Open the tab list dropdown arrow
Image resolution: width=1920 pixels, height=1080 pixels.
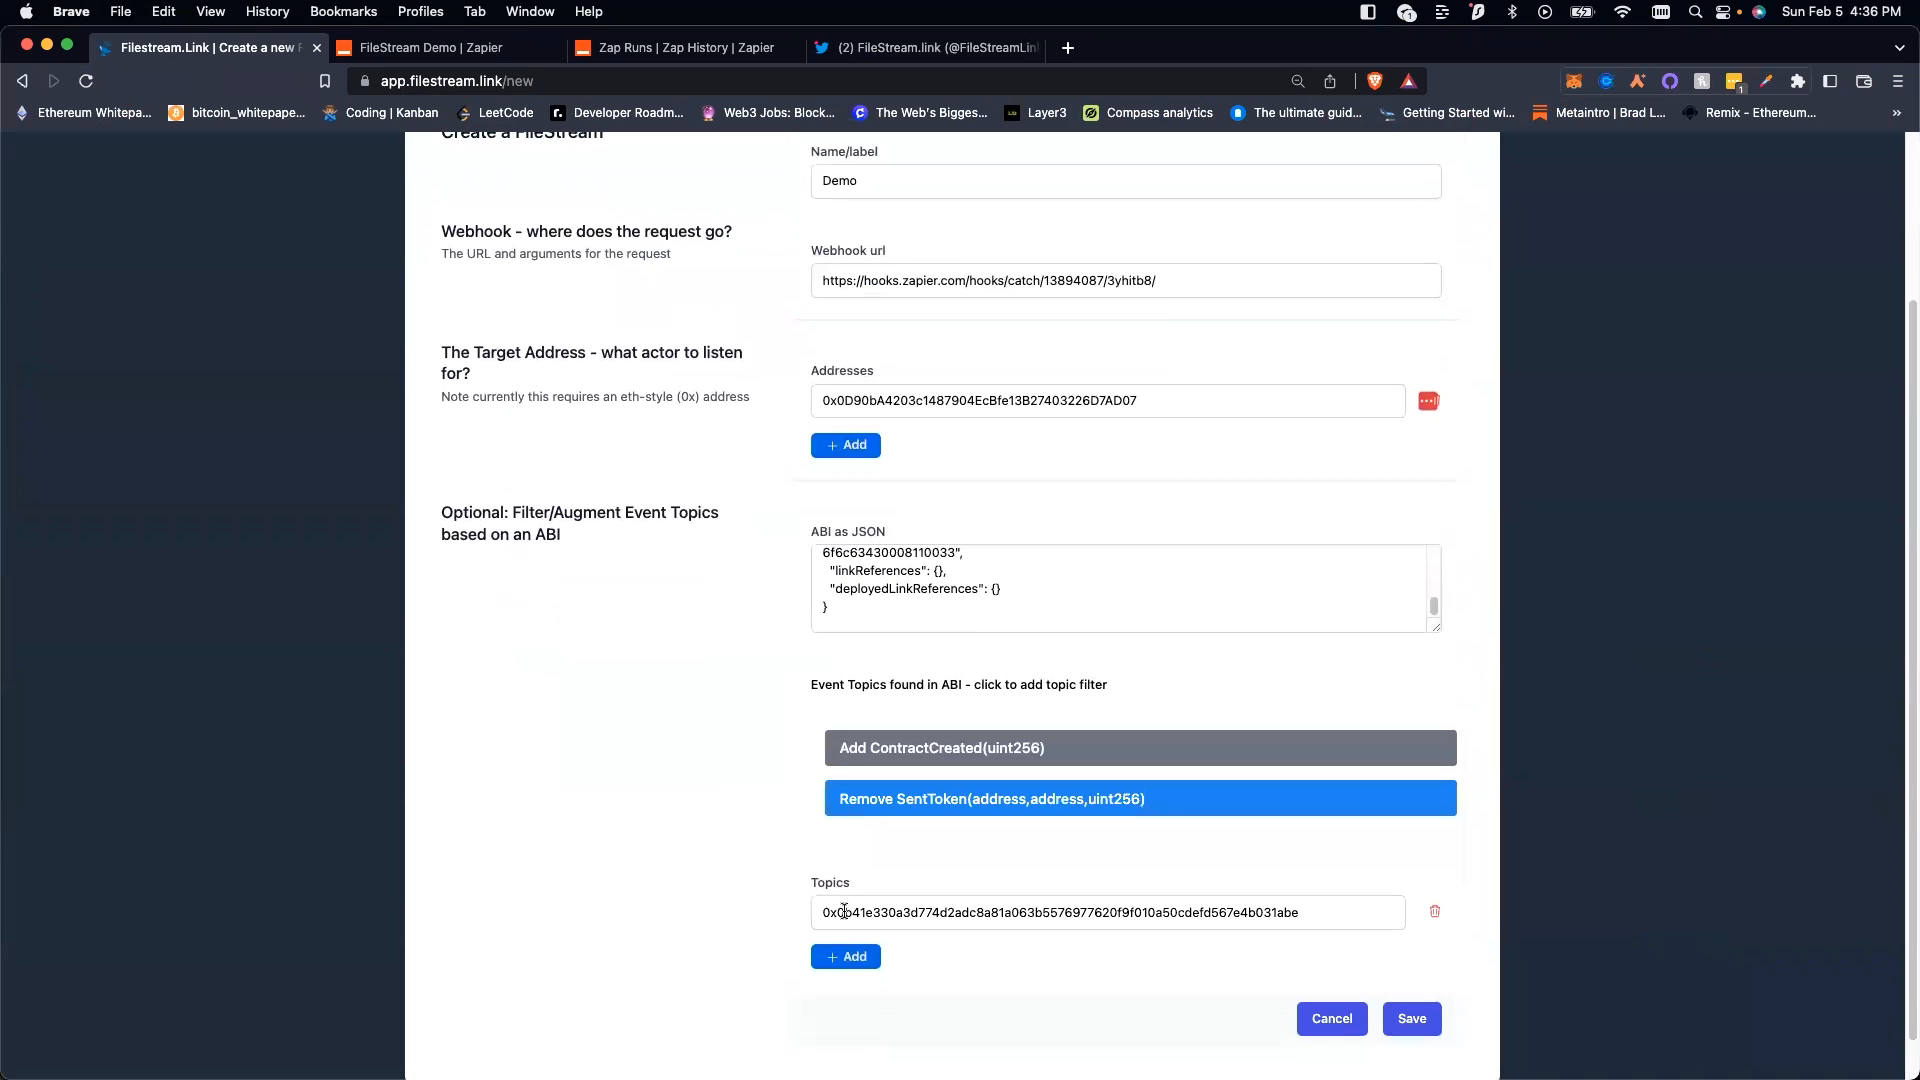pyautogui.click(x=1899, y=47)
